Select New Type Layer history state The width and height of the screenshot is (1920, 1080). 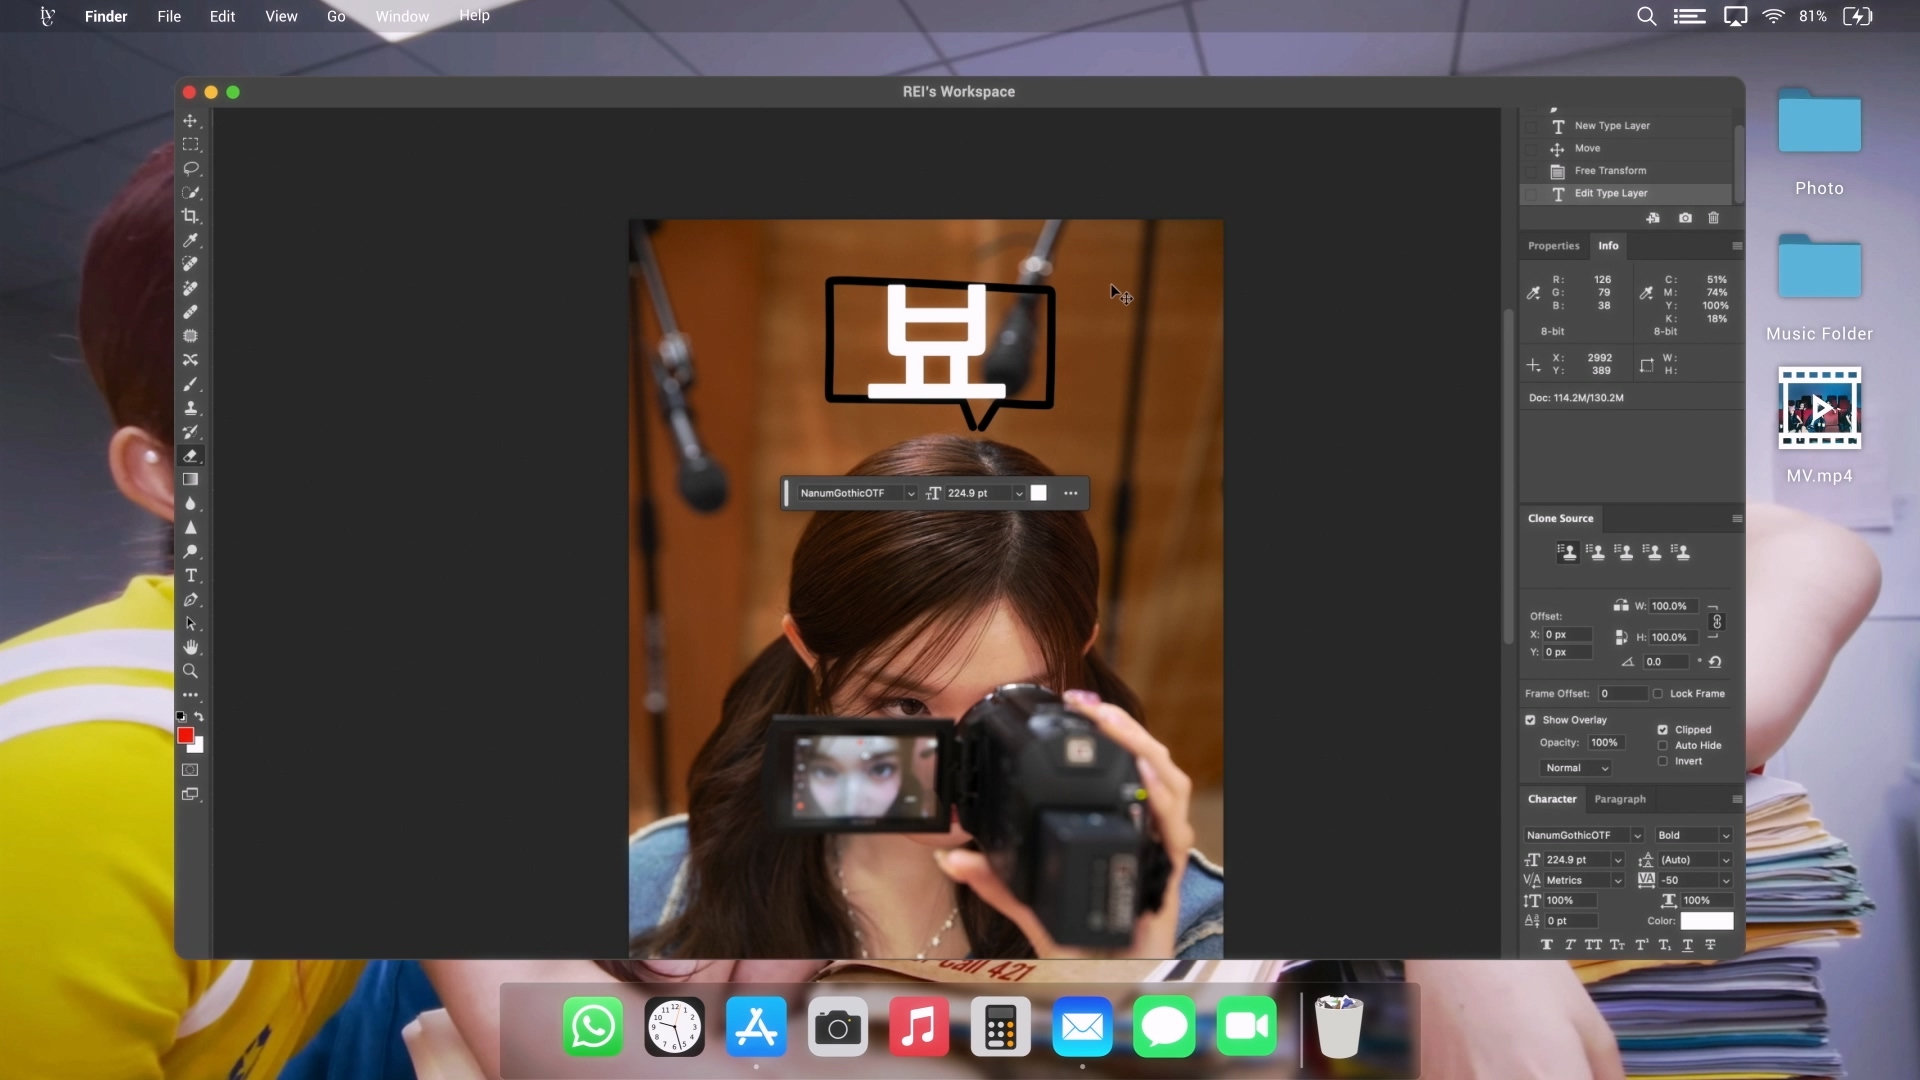click(x=1626, y=126)
